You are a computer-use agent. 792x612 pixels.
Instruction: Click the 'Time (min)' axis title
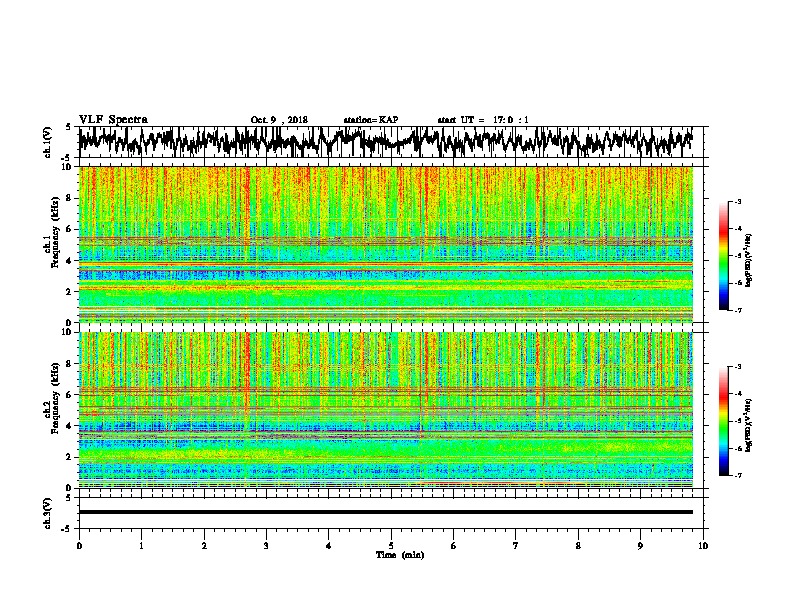(400, 555)
